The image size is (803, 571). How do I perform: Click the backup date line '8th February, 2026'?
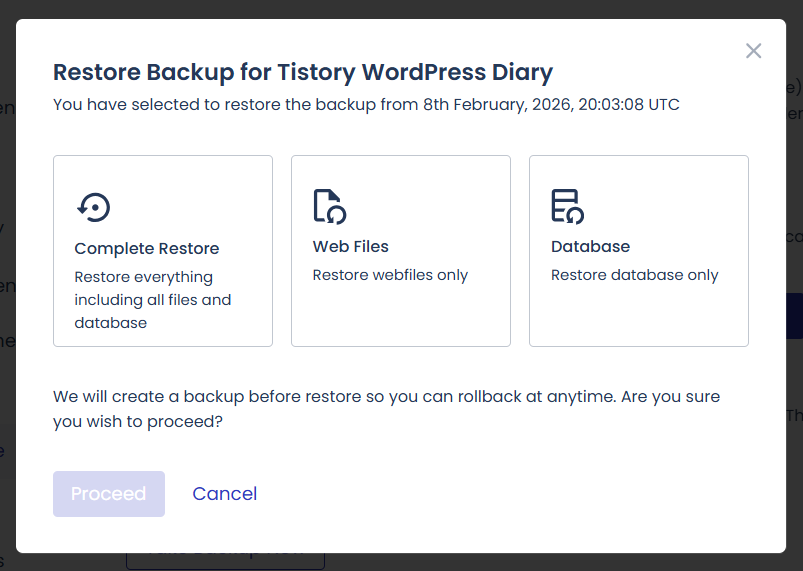366,104
